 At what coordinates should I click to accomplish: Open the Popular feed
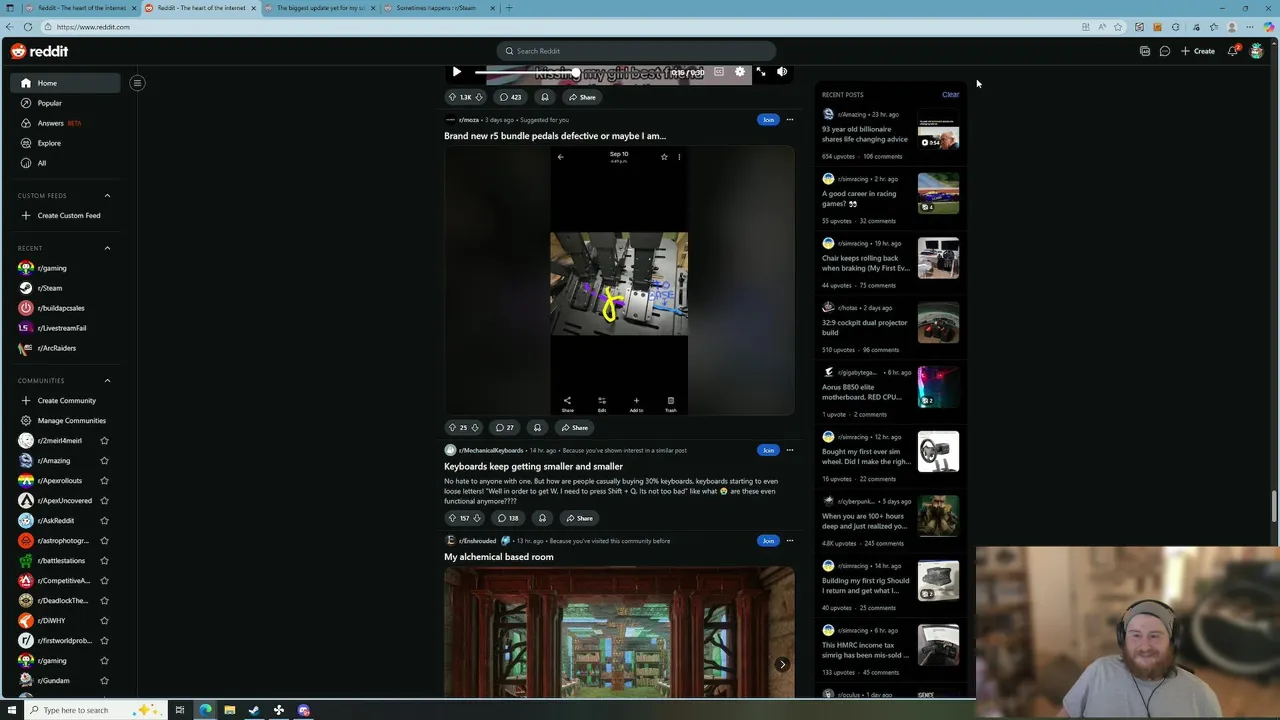66,103
